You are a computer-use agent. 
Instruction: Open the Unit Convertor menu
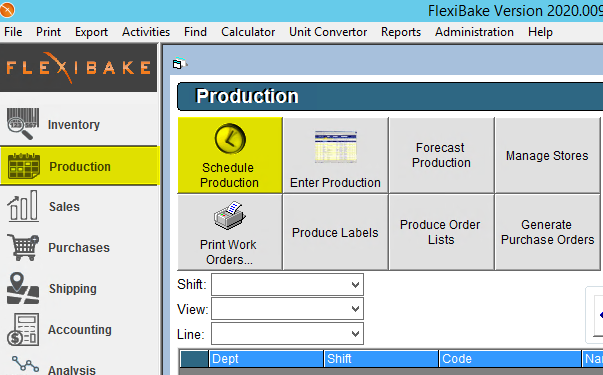click(x=328, y=32)
